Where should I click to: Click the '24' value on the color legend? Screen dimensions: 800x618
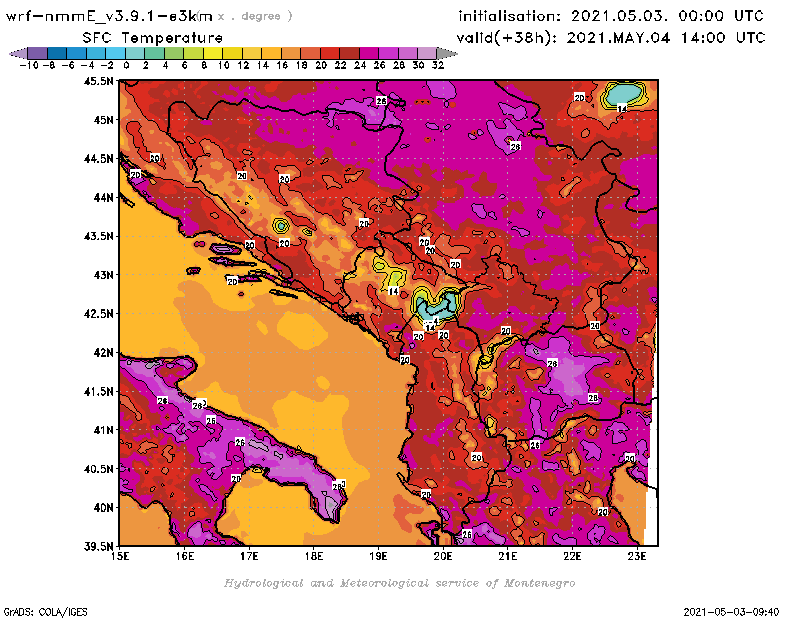tap(360, 65)
